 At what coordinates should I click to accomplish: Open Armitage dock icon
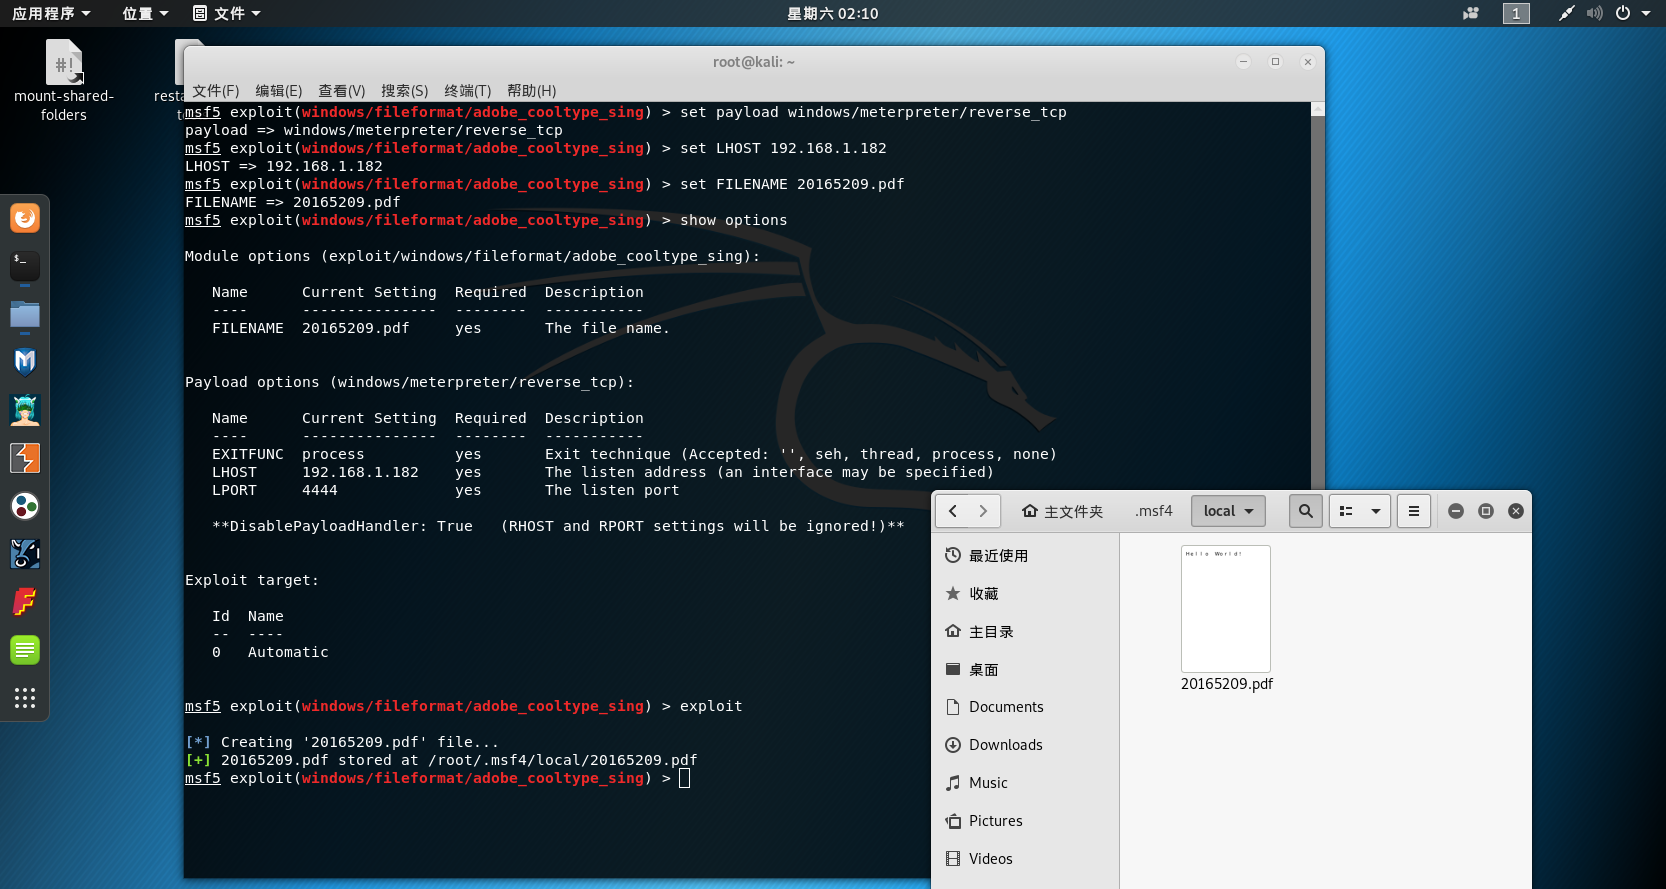(x=25, y=410)
